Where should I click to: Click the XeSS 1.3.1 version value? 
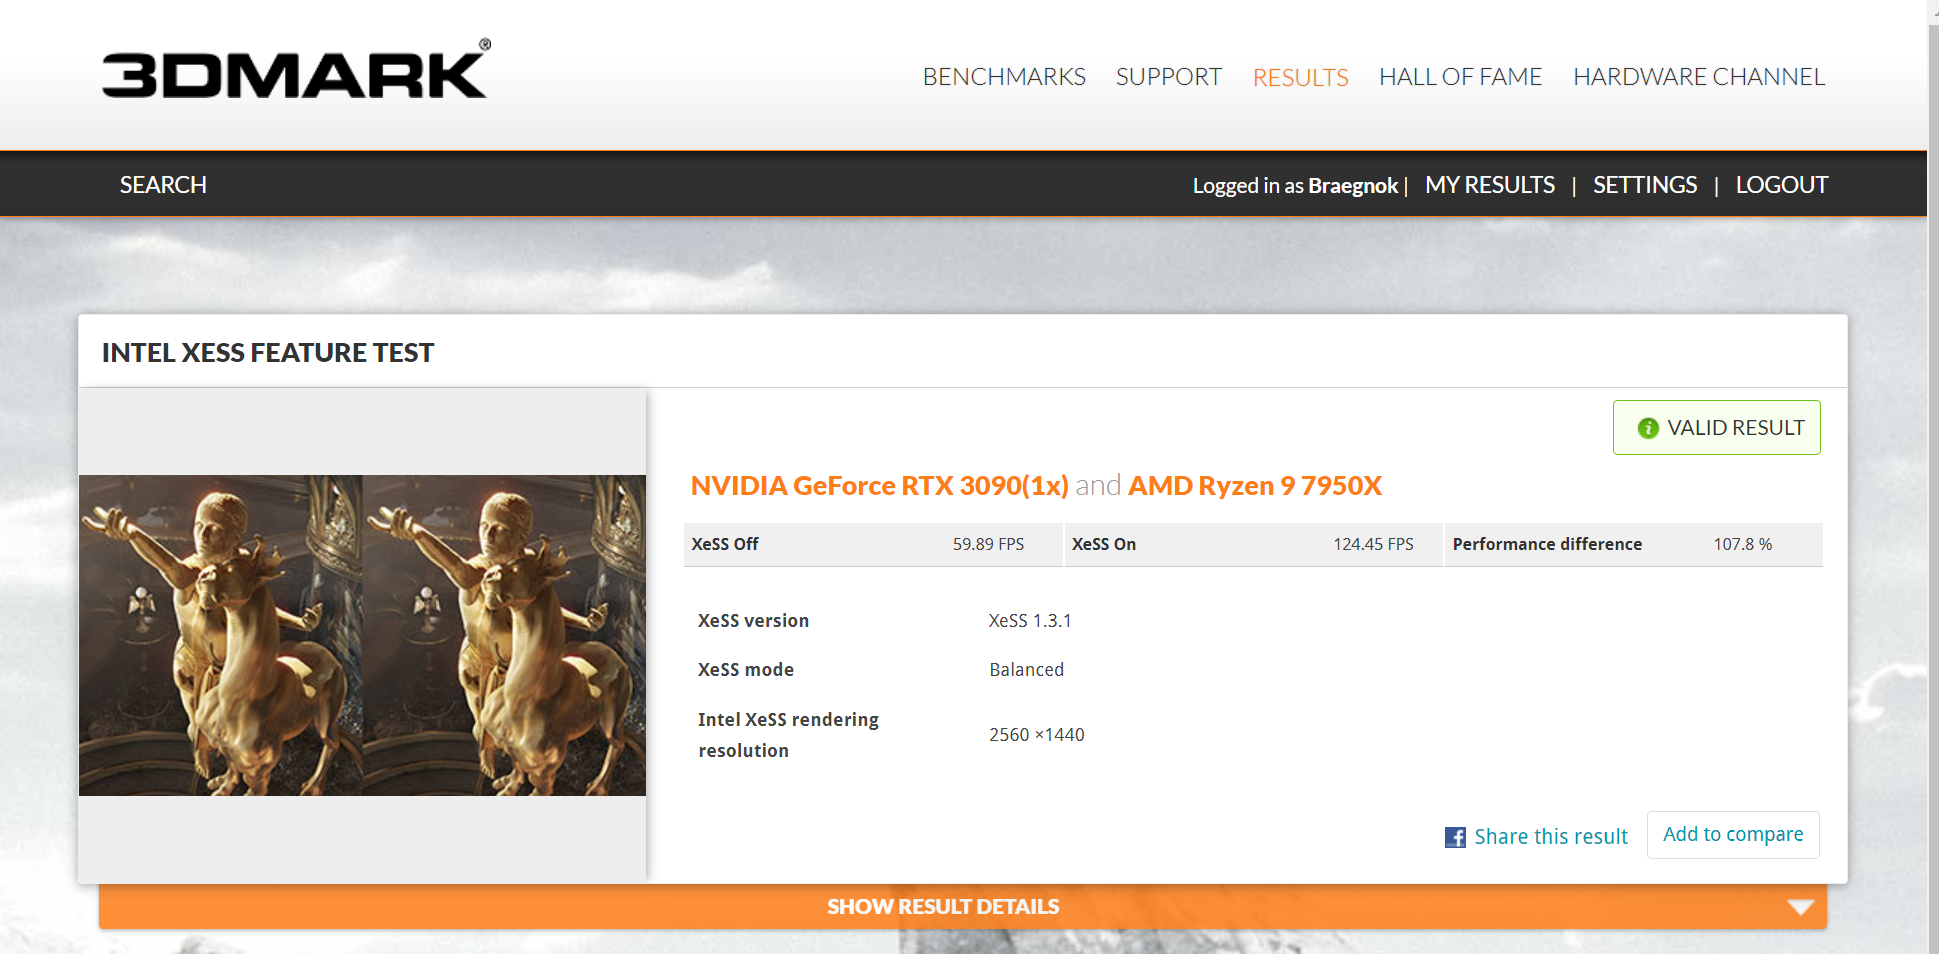pos(1030,621)
